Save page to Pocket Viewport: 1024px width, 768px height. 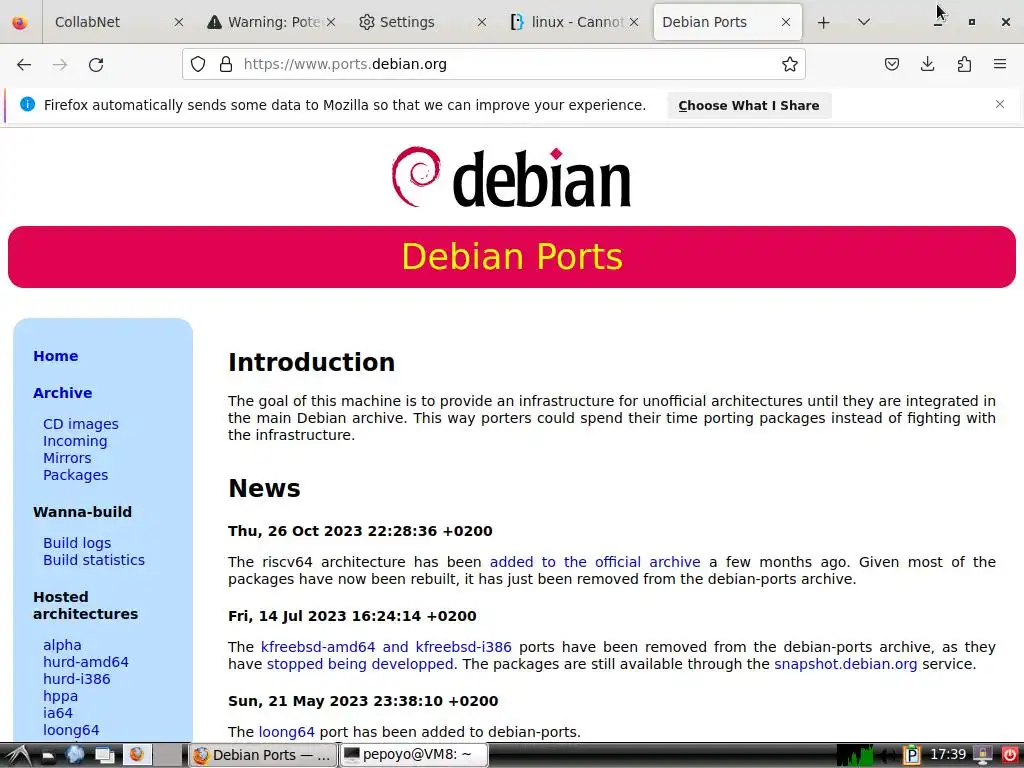click(x=891, y=64)
